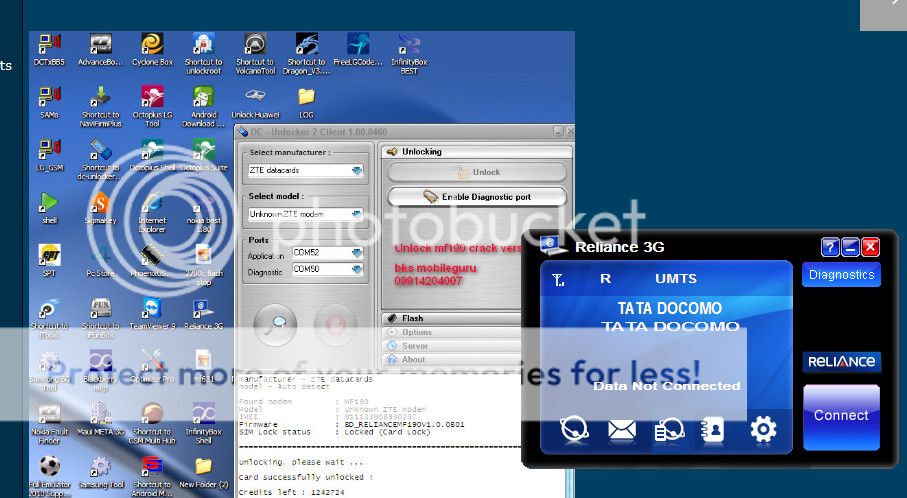Click the help question mark in Reliance 3G
Screen dimensions: 907x498
click(829, 248)
